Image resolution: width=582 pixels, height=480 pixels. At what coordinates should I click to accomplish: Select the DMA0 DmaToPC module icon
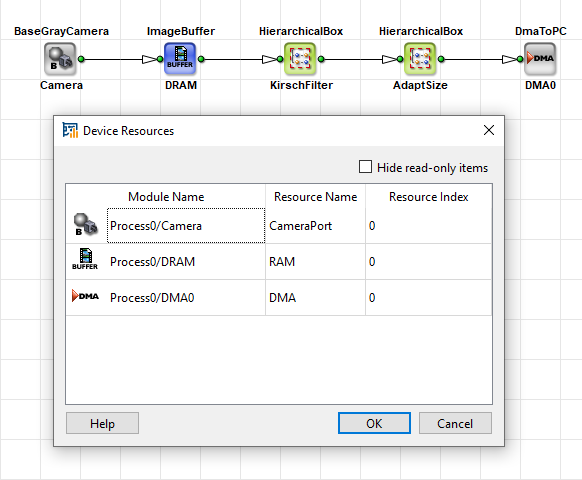tap(540, 59)
